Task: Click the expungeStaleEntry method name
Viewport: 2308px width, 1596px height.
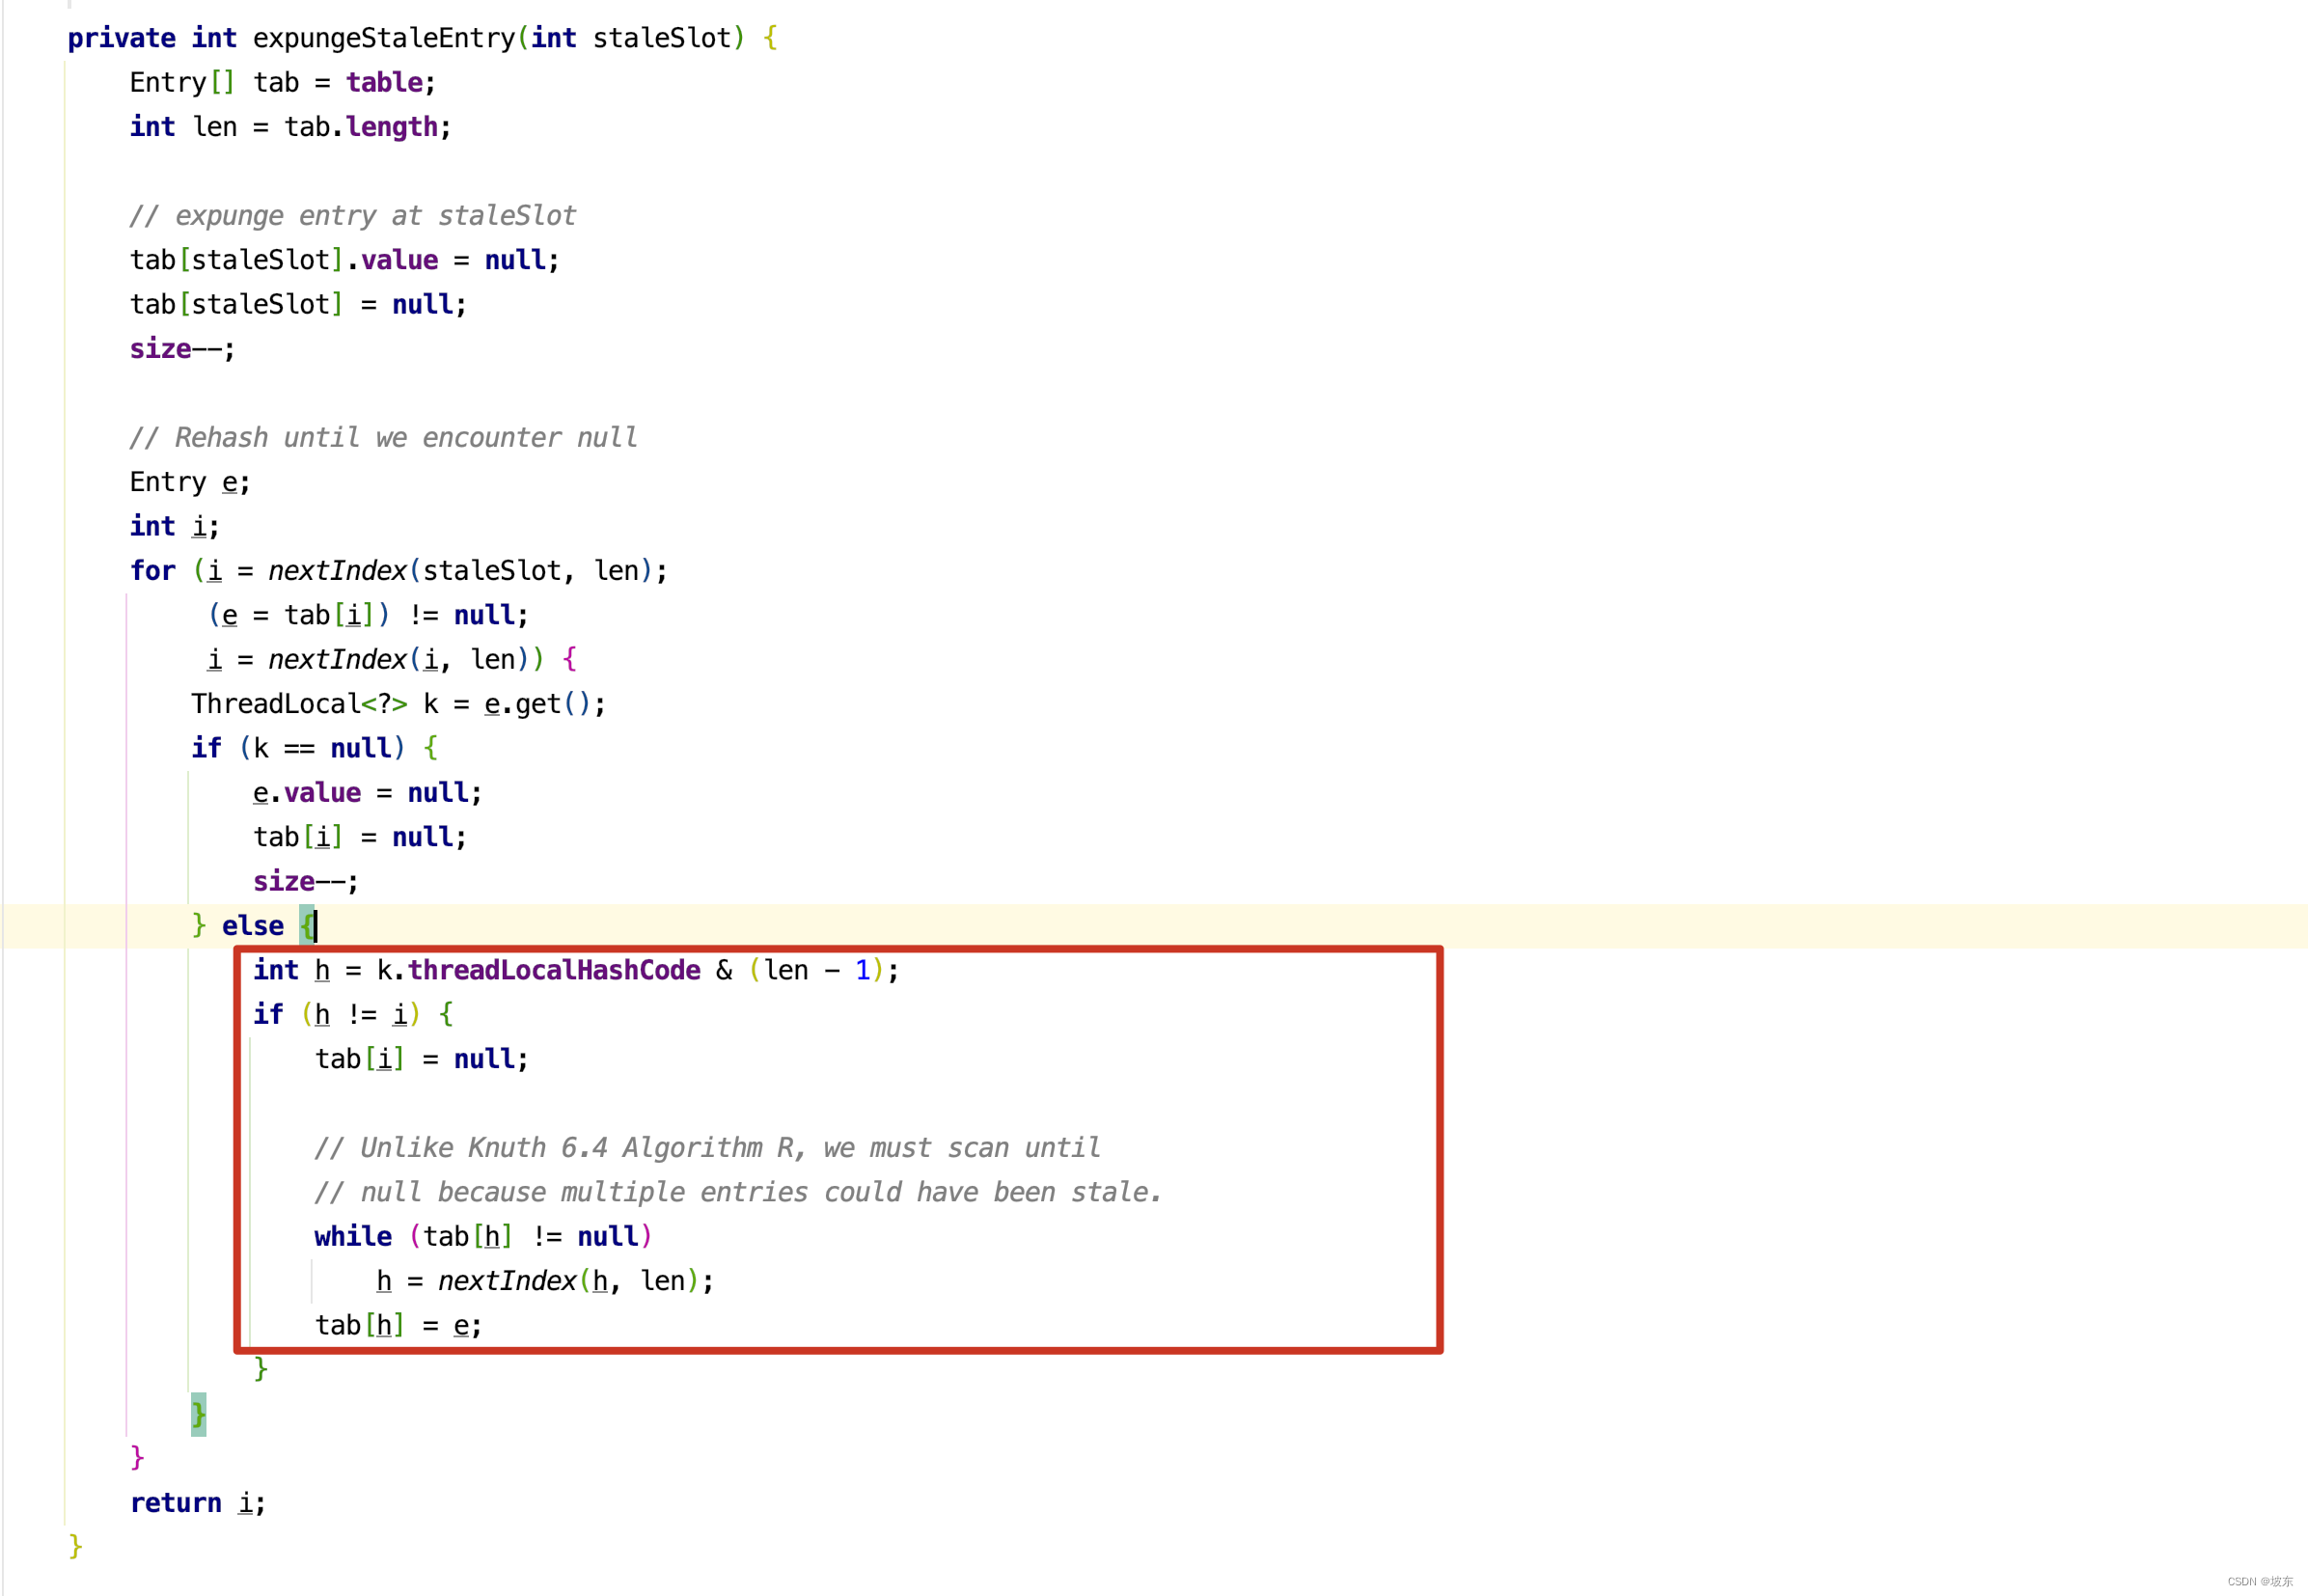Action: coord(383,38)
